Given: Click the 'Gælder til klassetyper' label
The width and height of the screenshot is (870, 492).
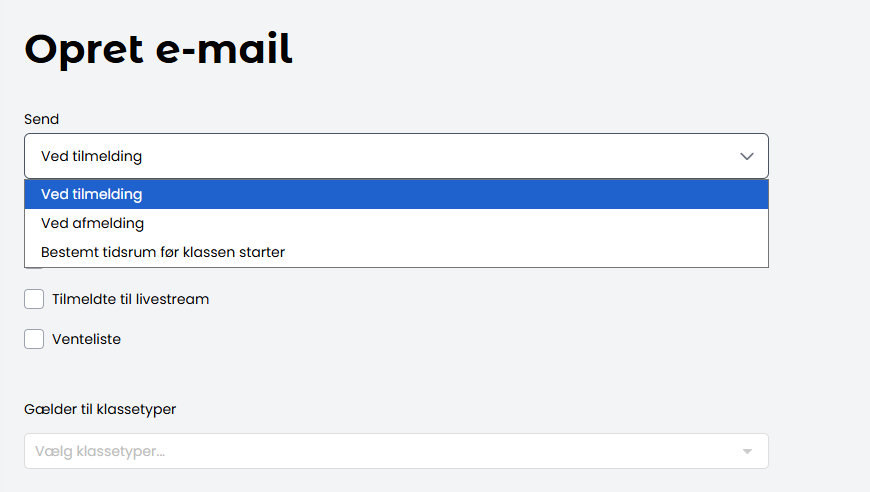Looking at the screenshot, I should pyautogui.click(x=100, y=408).
